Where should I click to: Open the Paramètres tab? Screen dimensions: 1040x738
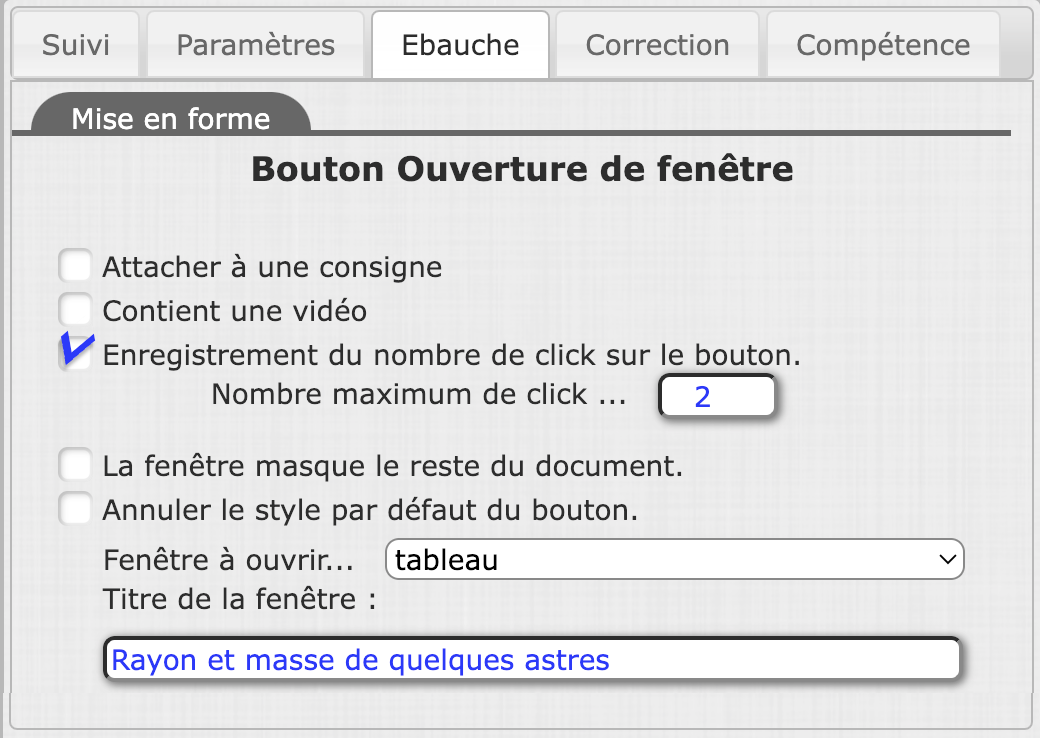pos(256,45)
